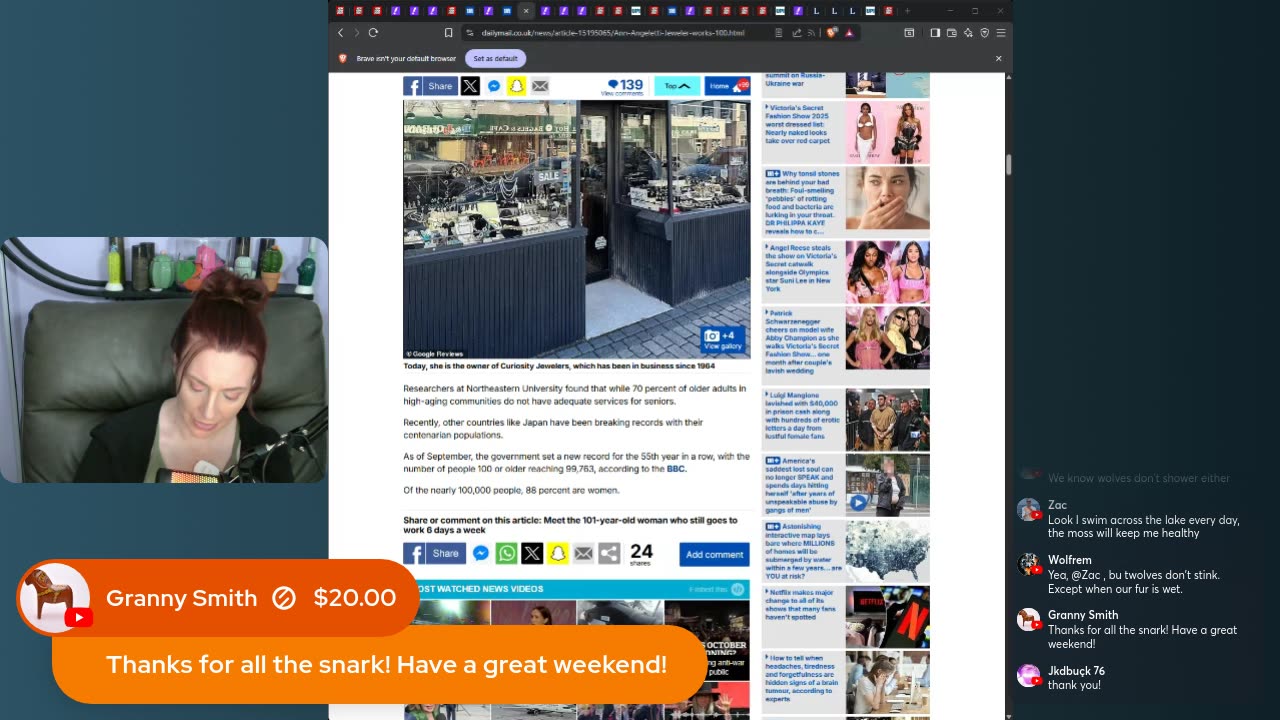Image resolution: width=1280 pixels, height=720 pixels.
Task: Click the Snapchat icon beside the 139 comments counter
Action: [516, 86]
